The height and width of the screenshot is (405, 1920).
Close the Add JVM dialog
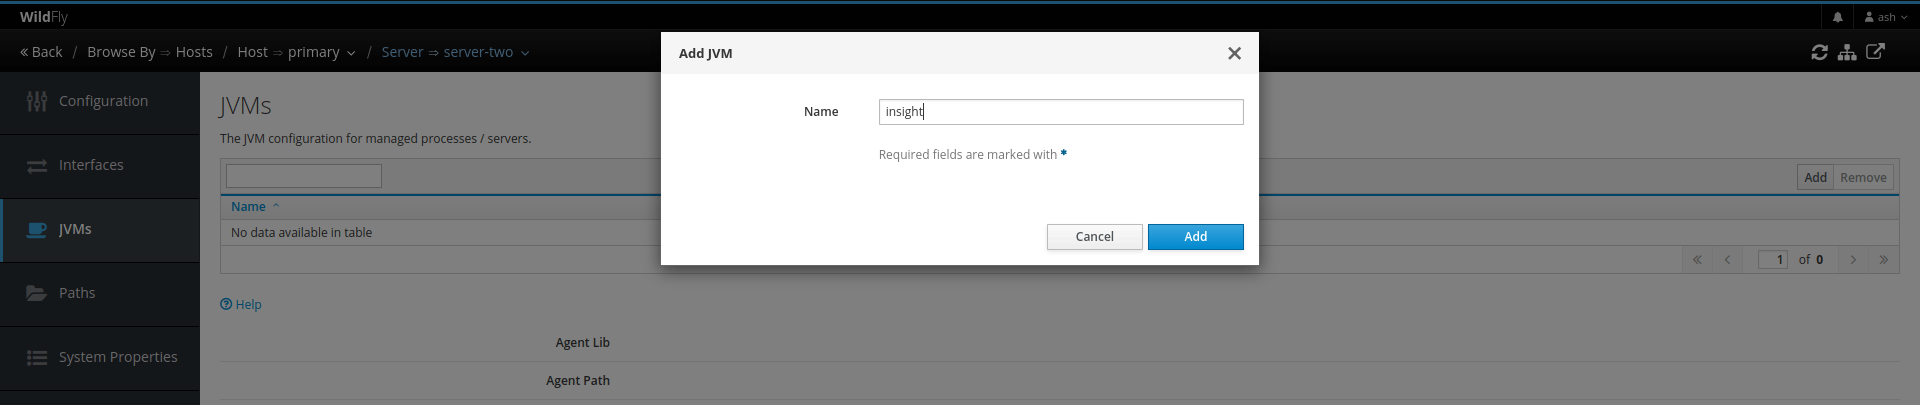1234,54
